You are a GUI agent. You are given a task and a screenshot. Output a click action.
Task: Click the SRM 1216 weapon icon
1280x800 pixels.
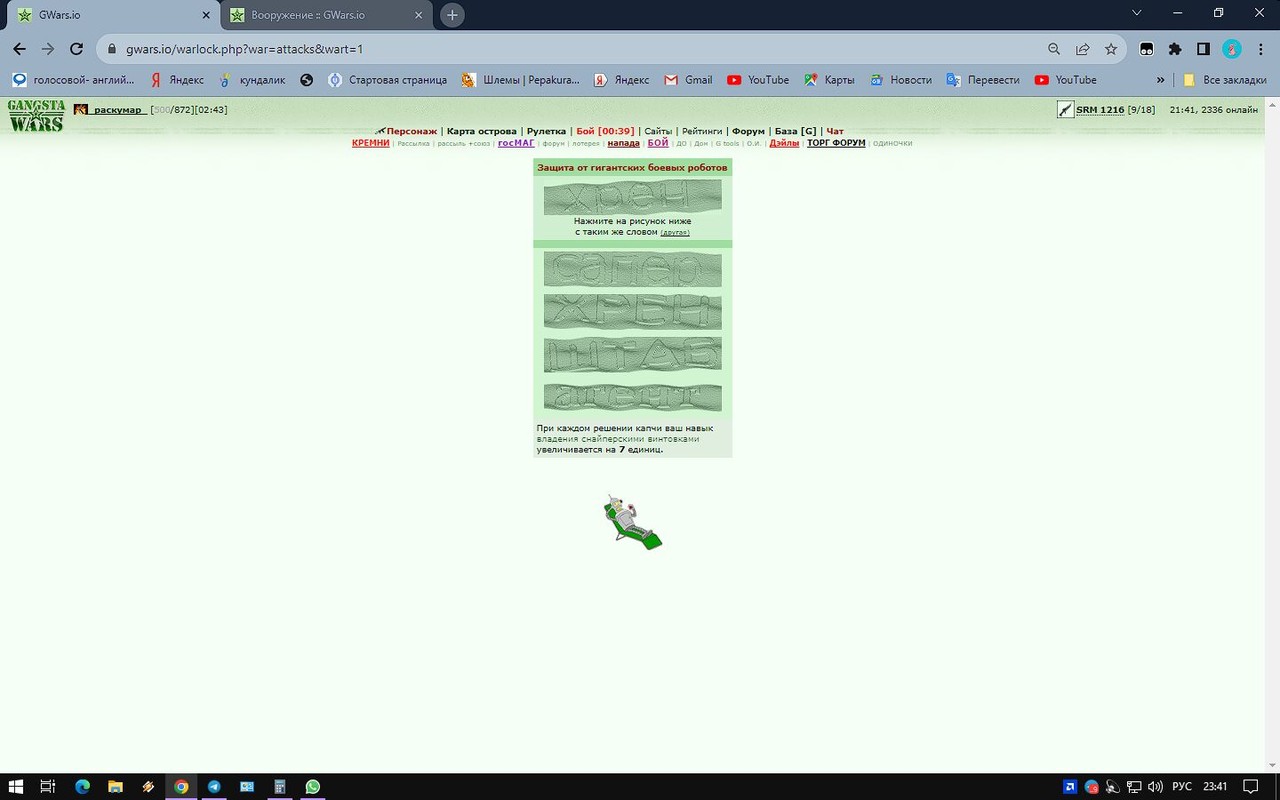1065,110
